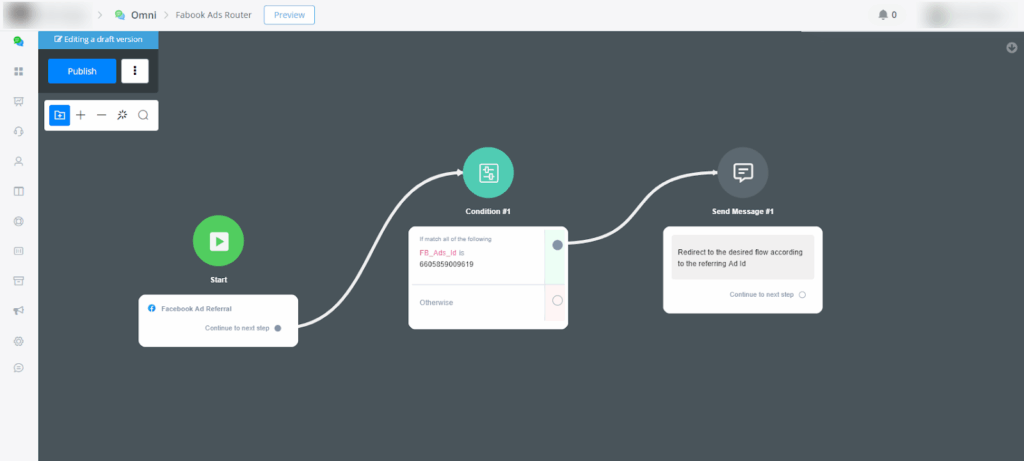This screenshot has width=1024, height=461.
Task: Click Send Message 'Continue to next step' connector
Action: pyautogui.click(x=802, y=295)
